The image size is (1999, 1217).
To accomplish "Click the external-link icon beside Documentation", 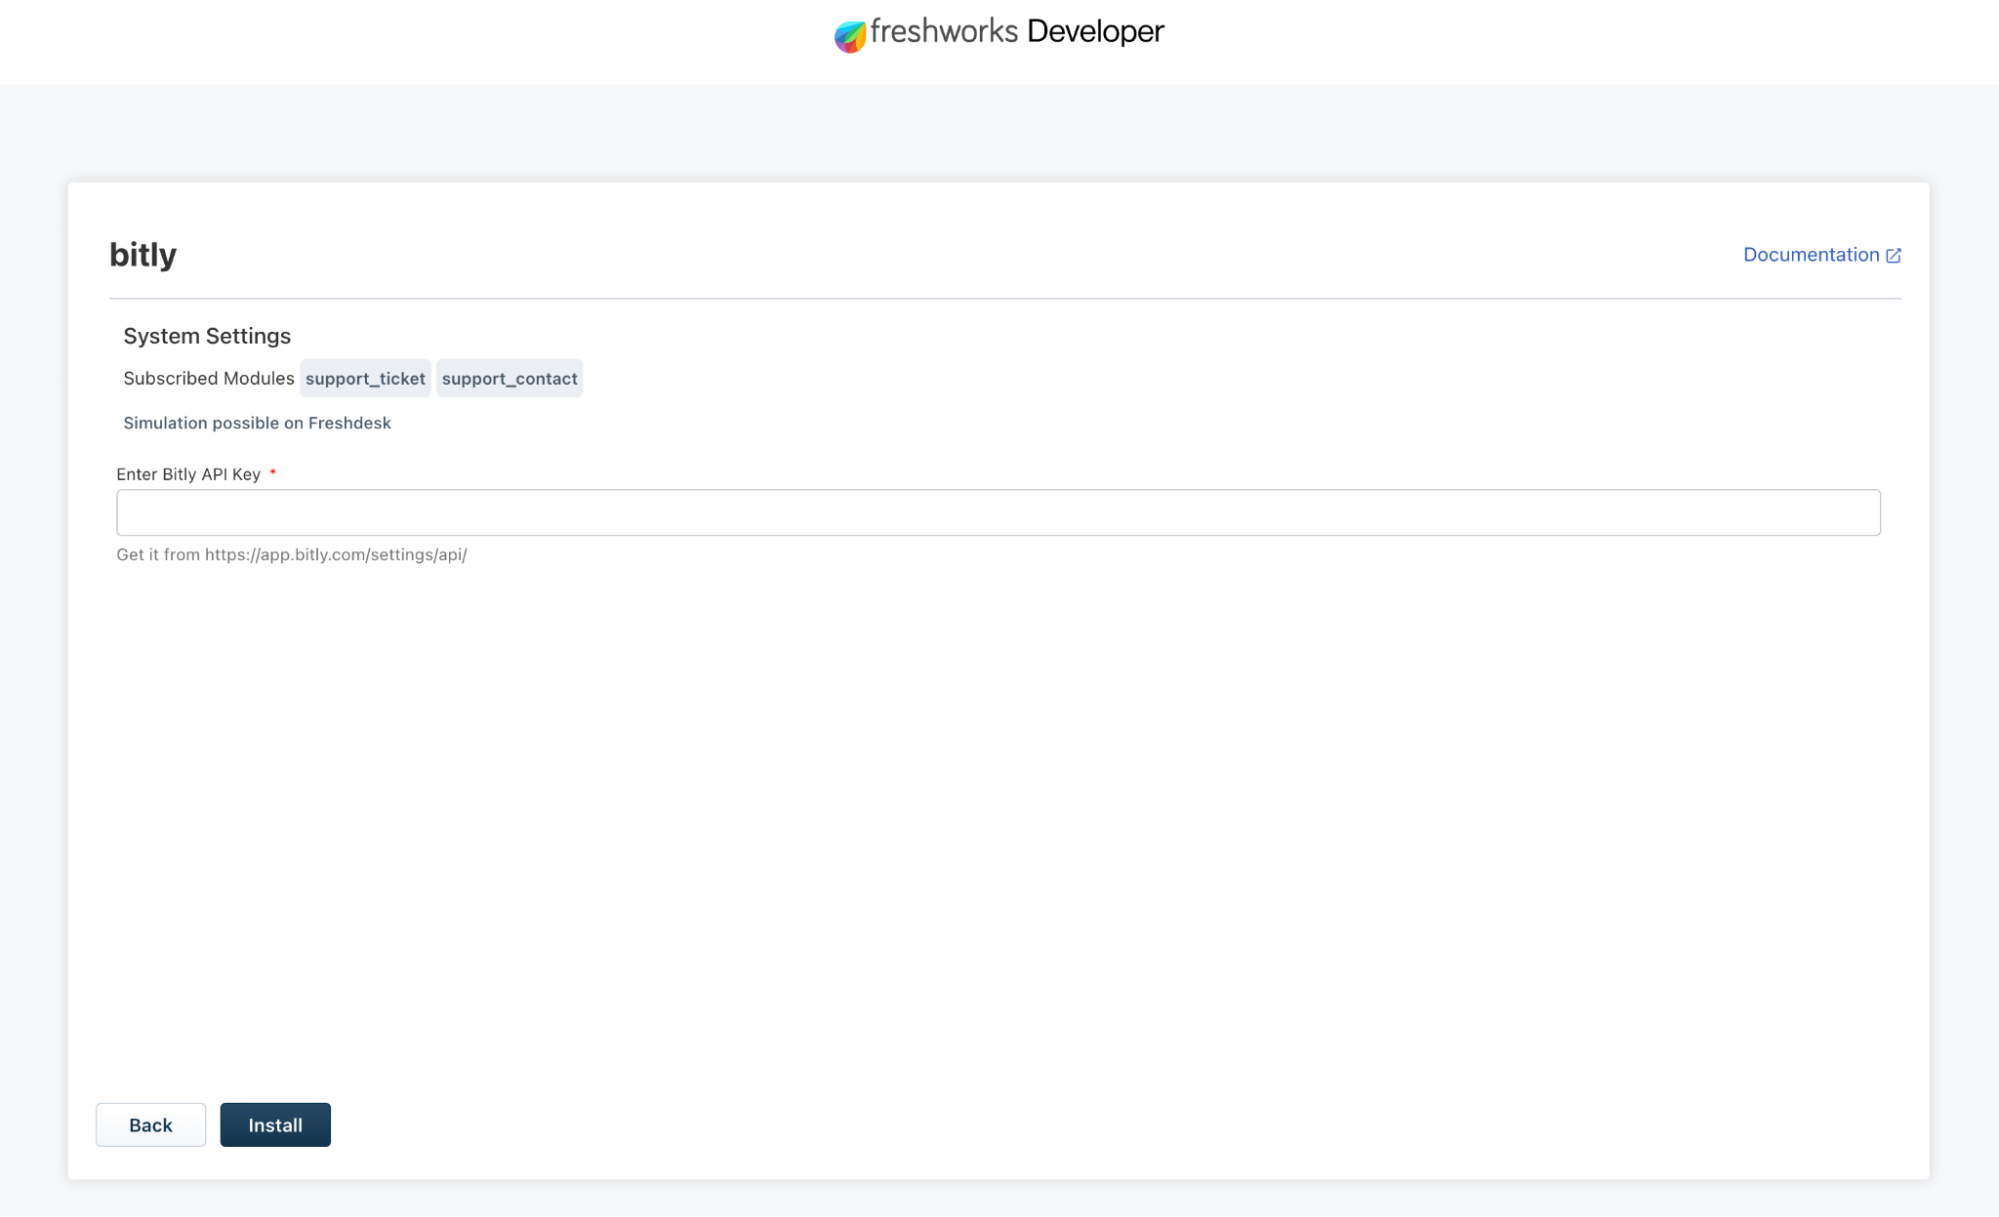I will [1893, 256].
